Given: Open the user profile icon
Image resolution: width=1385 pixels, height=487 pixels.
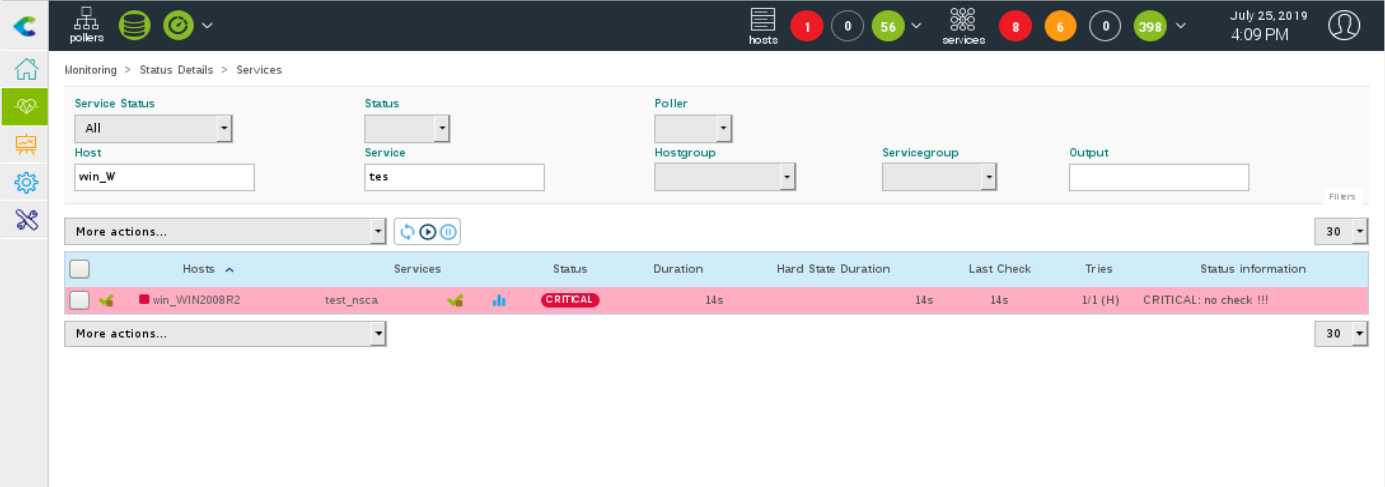Looking at the screenshot, I should 1343,25.
